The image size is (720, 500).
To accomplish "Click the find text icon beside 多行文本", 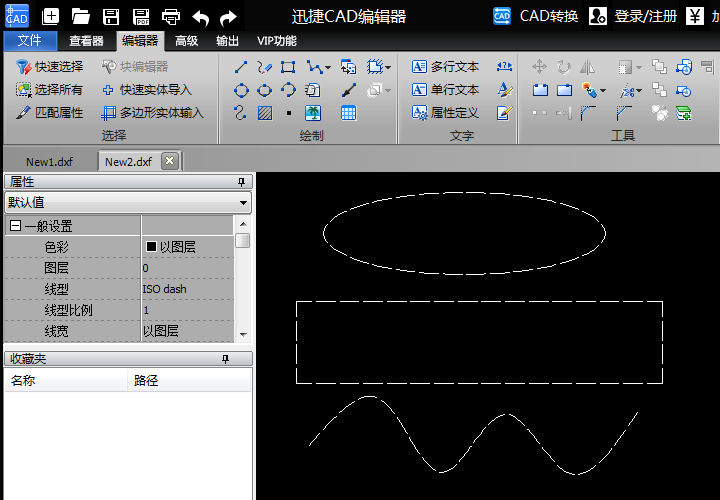I will click(504, 67).
